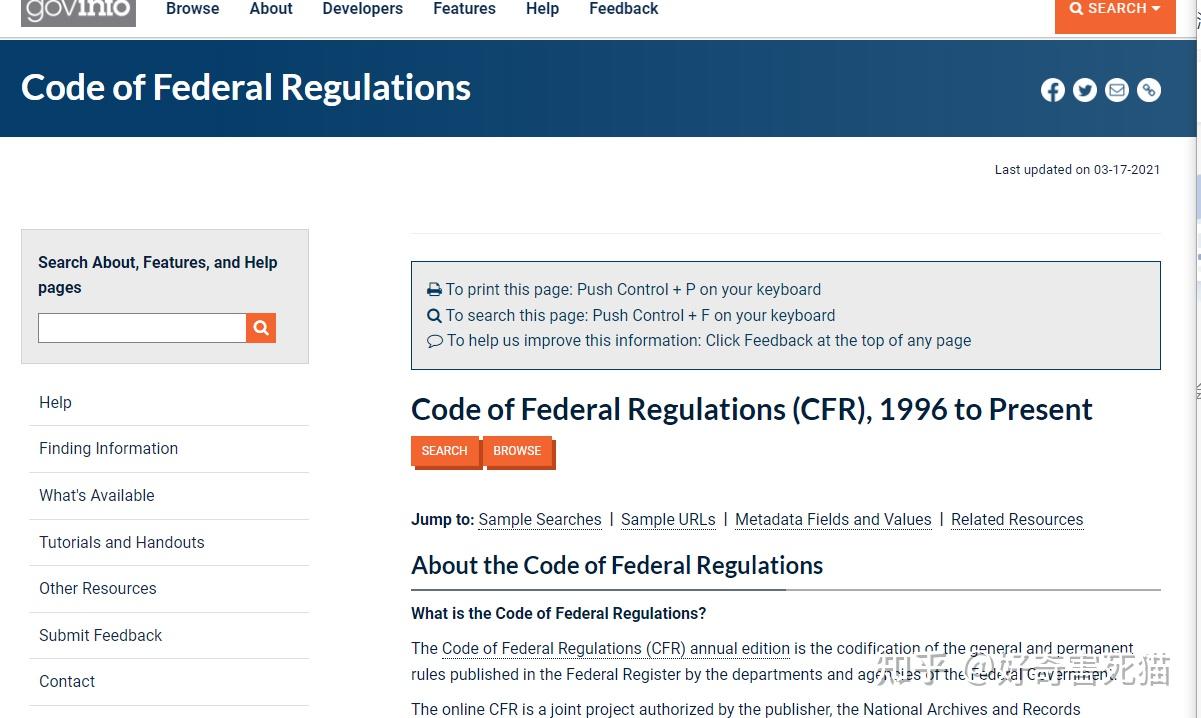Image resolution: width=1201 pixels, height=718 pixels.
Task: Copy page link icon
Action: pos(1149,90)
